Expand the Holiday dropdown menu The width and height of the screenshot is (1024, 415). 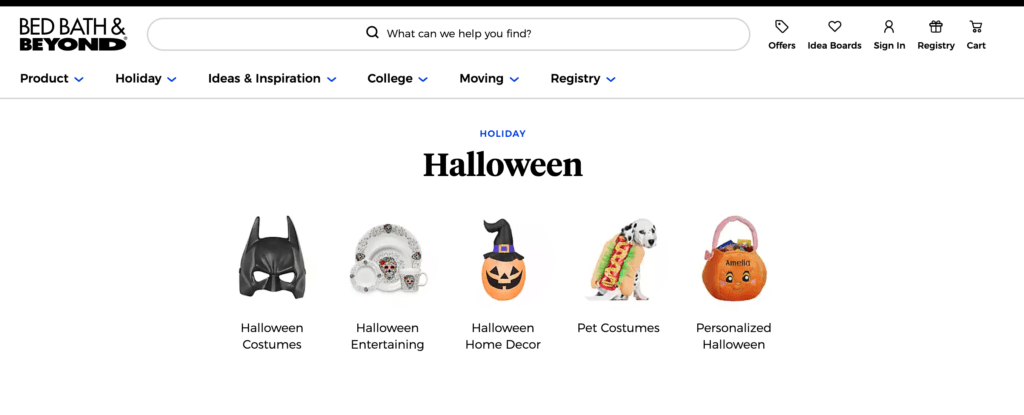146,78
